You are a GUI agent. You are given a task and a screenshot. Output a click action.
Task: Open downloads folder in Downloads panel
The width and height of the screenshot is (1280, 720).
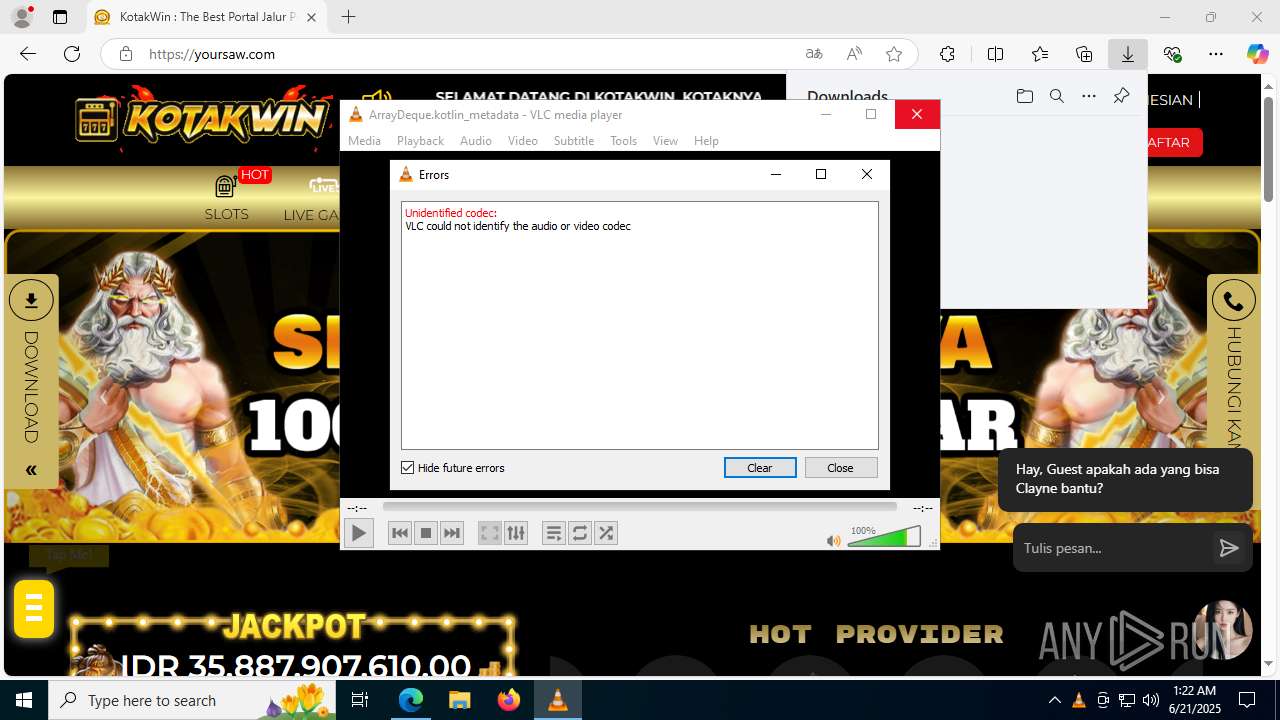click(1024, 96)
